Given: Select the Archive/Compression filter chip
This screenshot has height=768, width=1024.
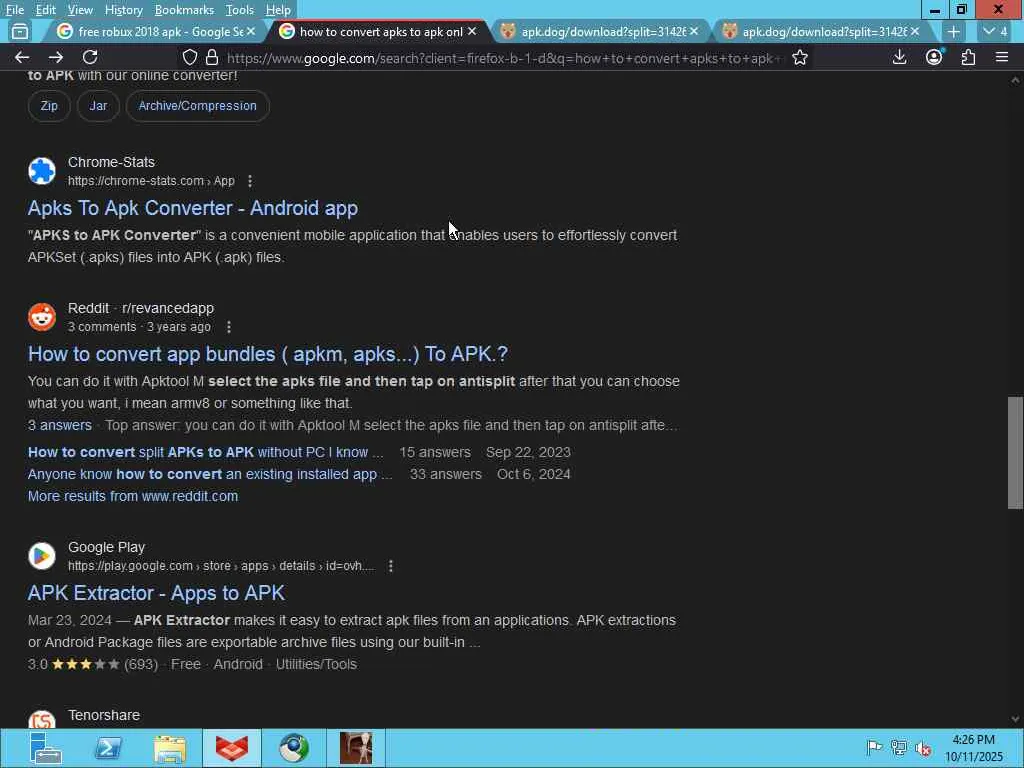Looking at the screenshot, I should (x=197, y=106).
